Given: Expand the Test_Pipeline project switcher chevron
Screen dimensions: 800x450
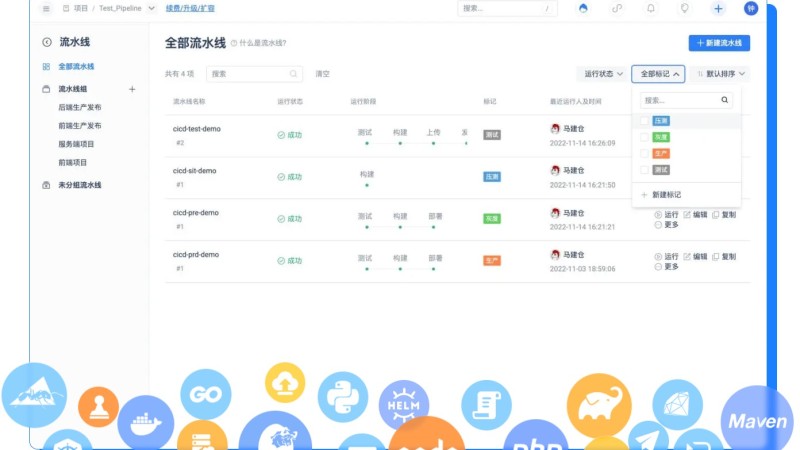Looking at the screenshot, I should 152,8.
